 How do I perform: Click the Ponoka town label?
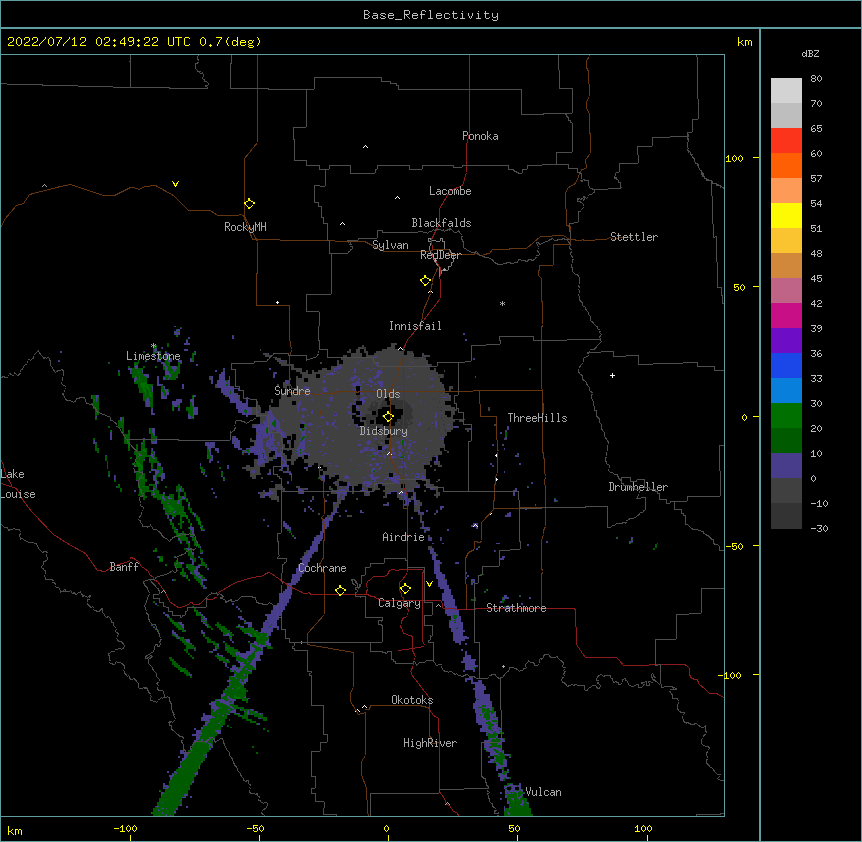click(480, 136)
